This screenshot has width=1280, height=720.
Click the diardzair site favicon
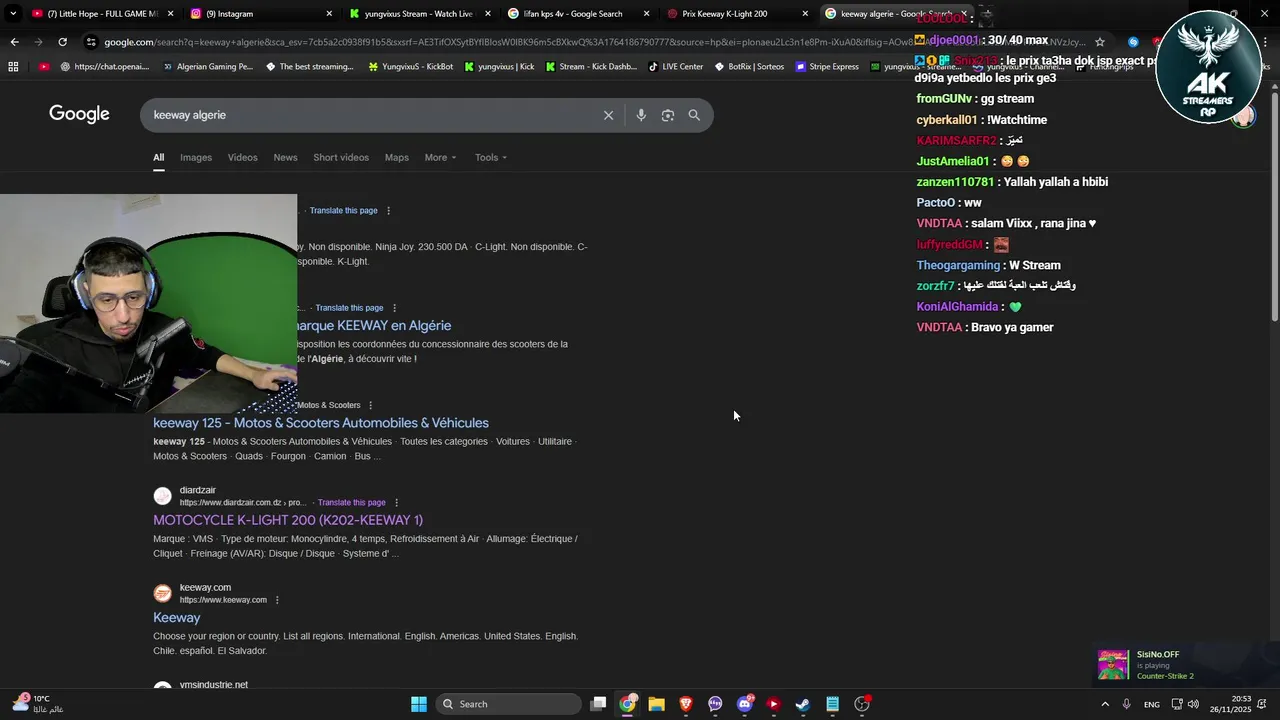162,496
